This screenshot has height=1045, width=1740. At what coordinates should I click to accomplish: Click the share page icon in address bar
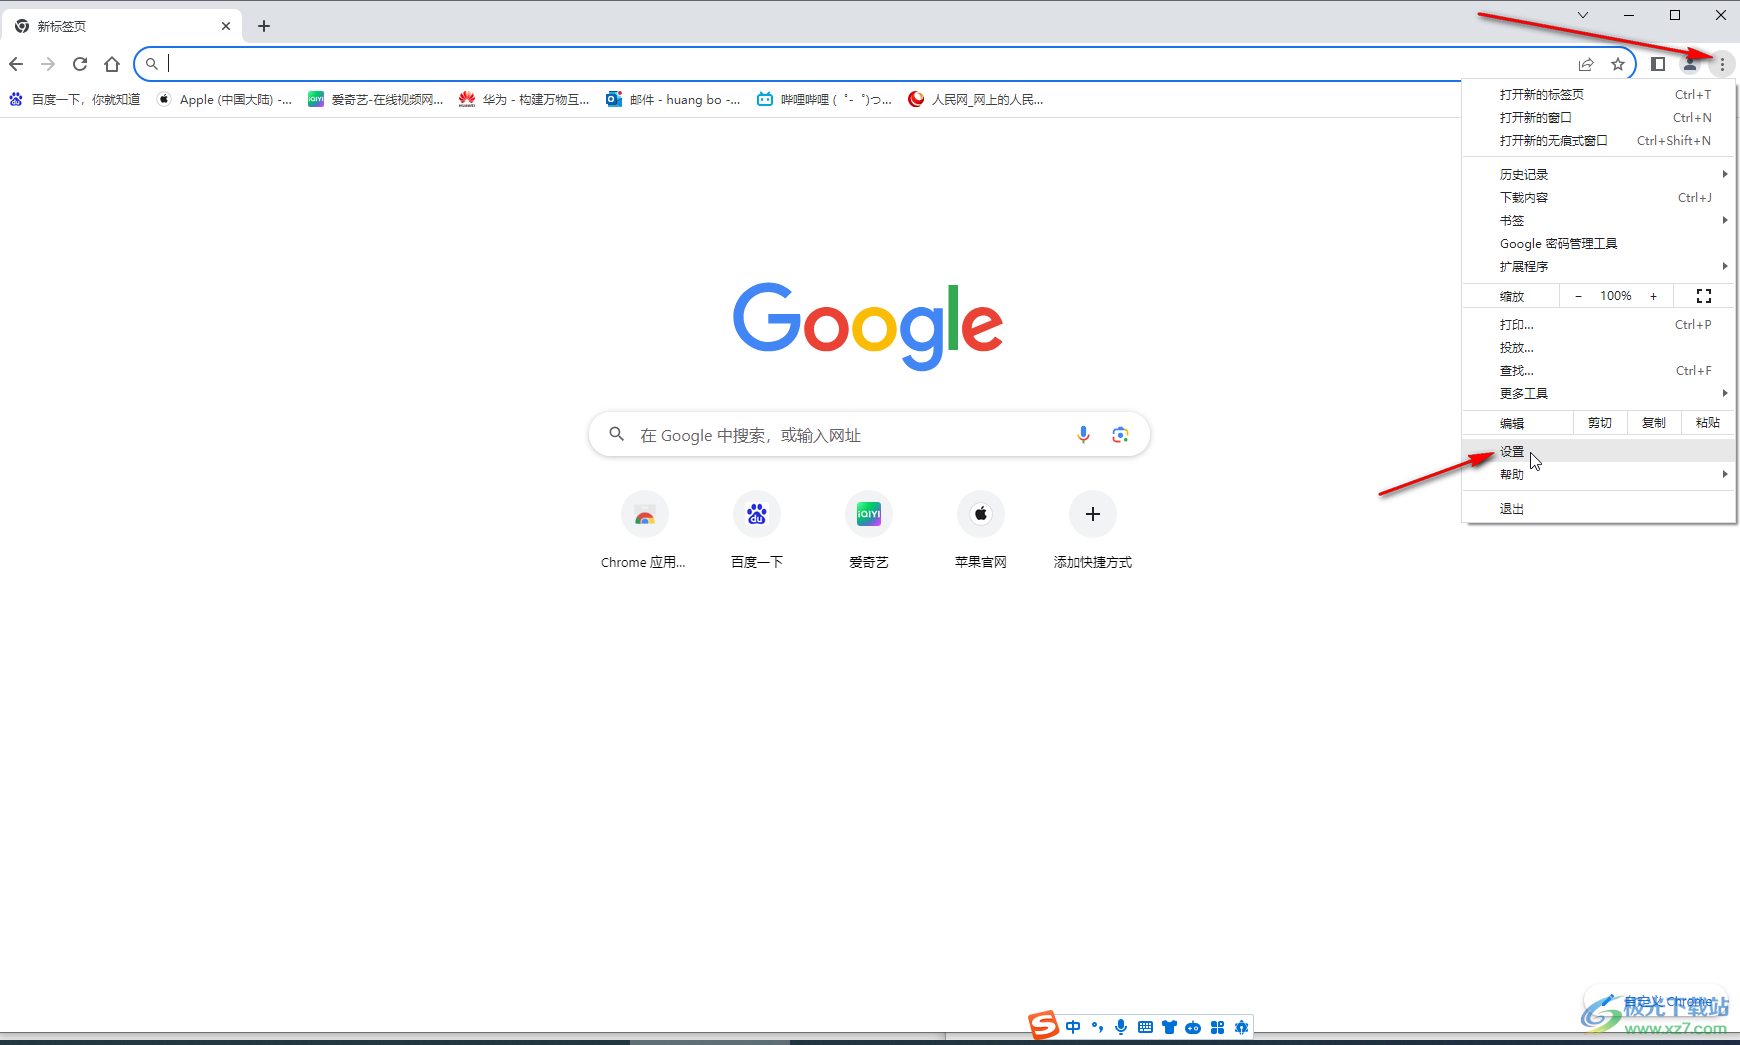(1586, 64)
